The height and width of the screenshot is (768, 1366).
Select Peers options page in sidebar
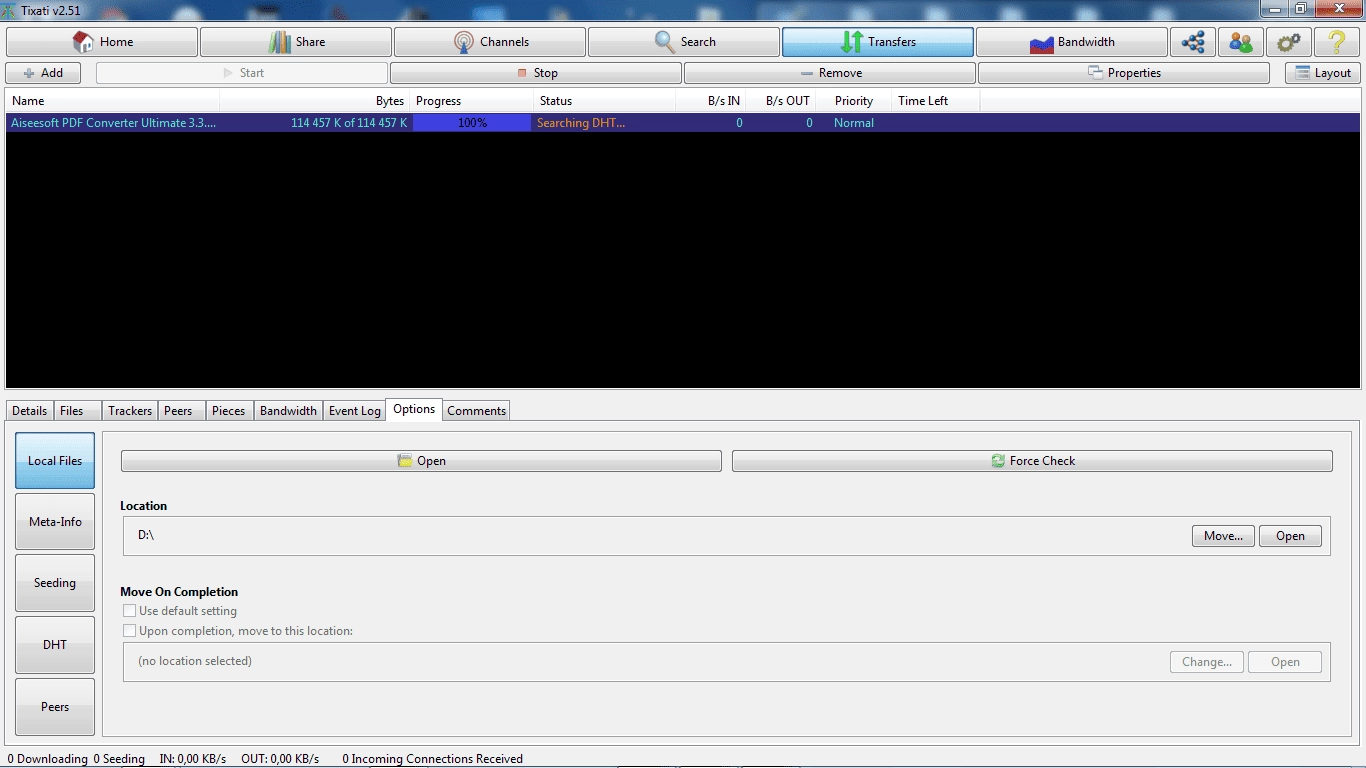pyautogui.click(x=55, y=707)
